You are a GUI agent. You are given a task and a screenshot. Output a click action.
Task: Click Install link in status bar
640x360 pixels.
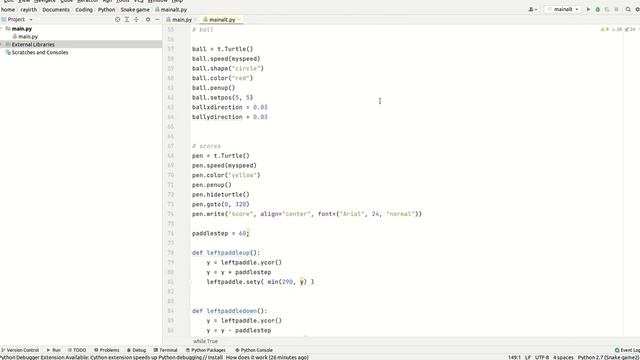coord(215,357)
